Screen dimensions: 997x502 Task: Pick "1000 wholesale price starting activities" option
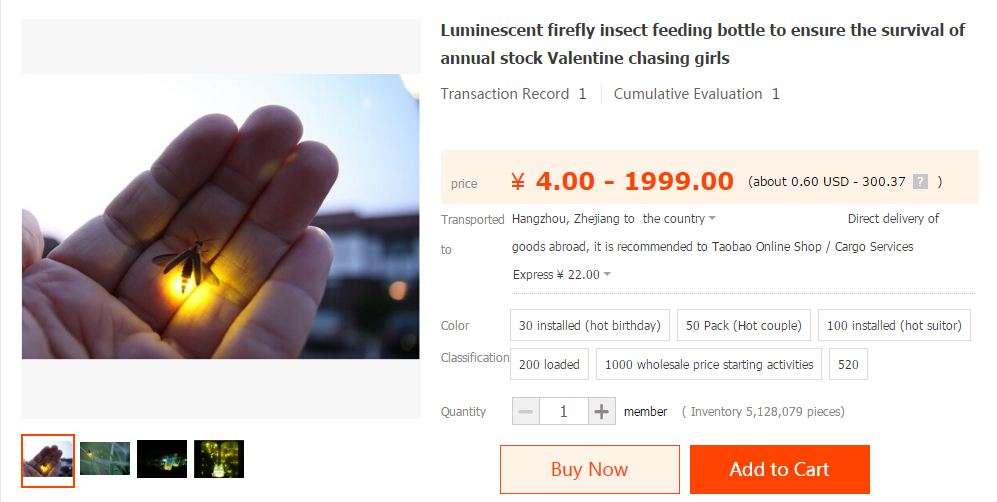pyautogui.click(x=709, y=364)
